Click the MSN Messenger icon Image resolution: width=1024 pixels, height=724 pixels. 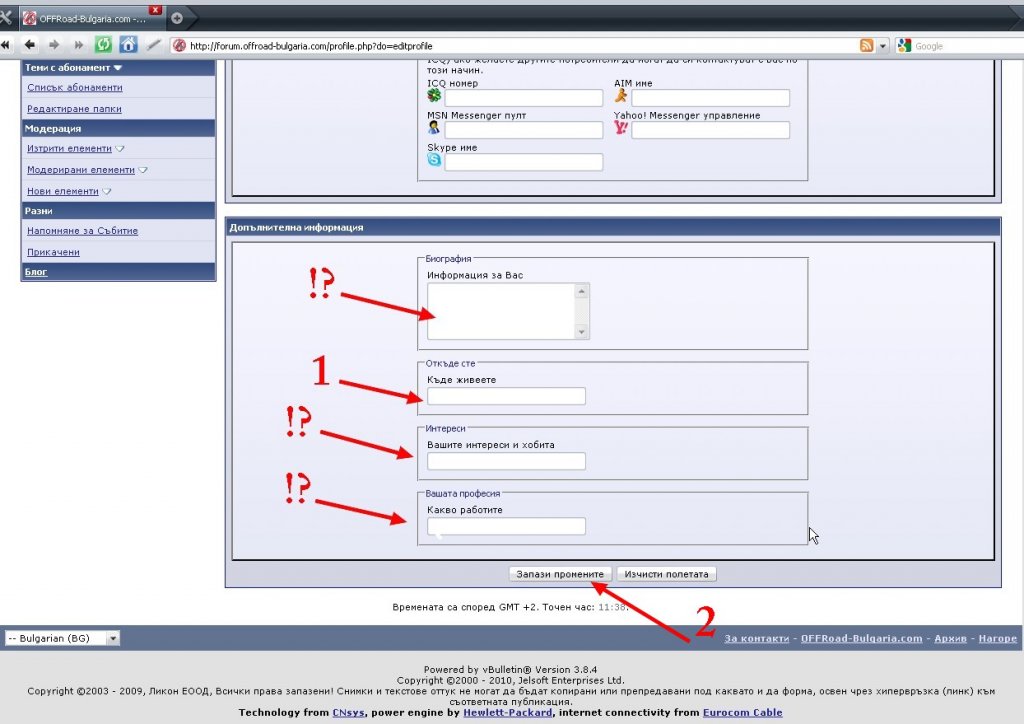tap(434, 127)
